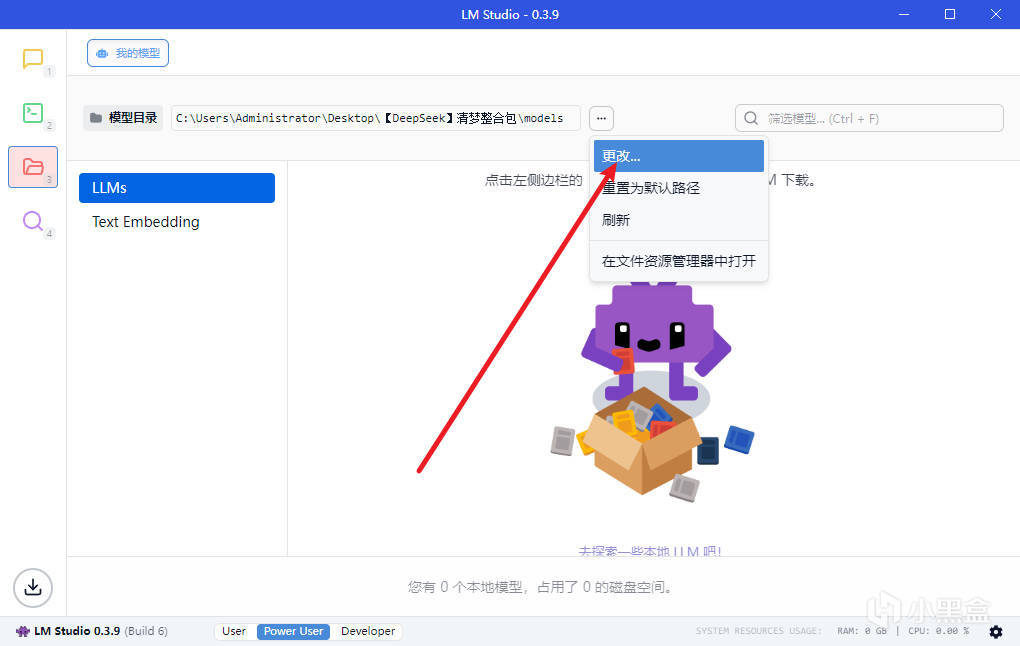Image resolution: width=1020 pixels, height=646 pixels.
Task: Close the LM Studio window
Action: tap(996, 14)
